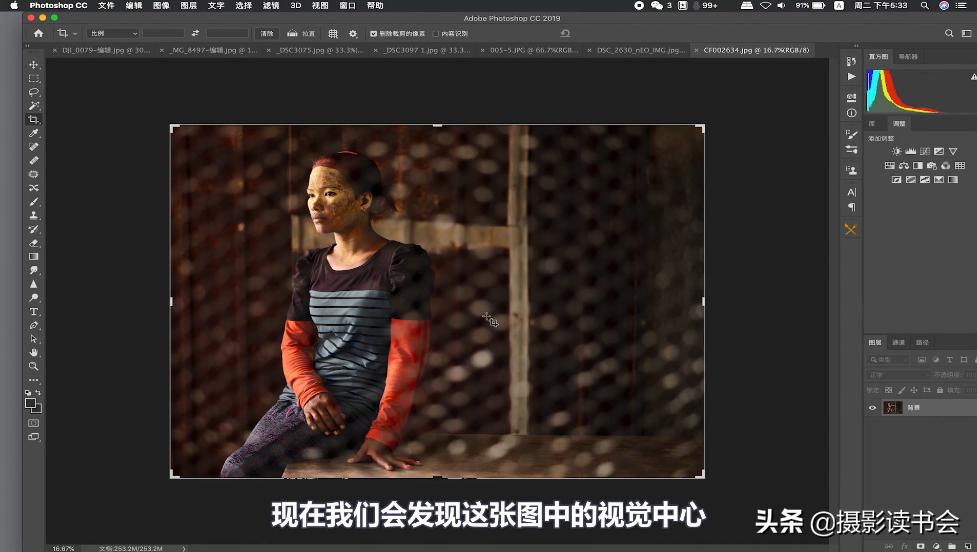Switch to the Libraries tab
977x552 pixels.
tap(872, 123)
